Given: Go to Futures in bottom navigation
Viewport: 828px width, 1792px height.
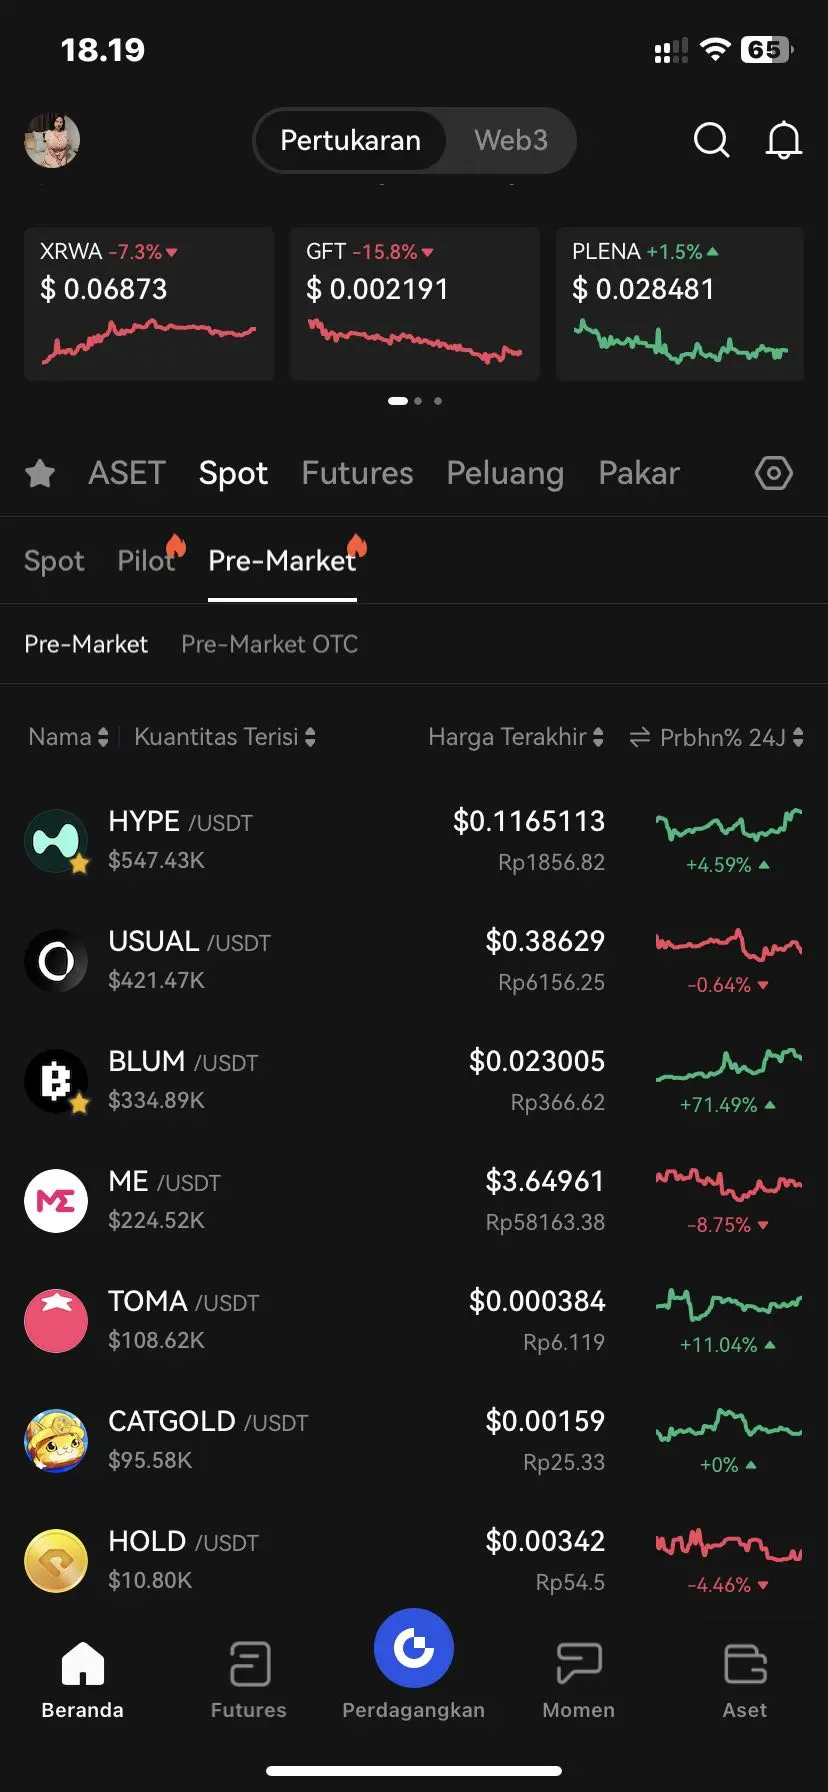Looking at the screenshot, I should [249, 1680].
